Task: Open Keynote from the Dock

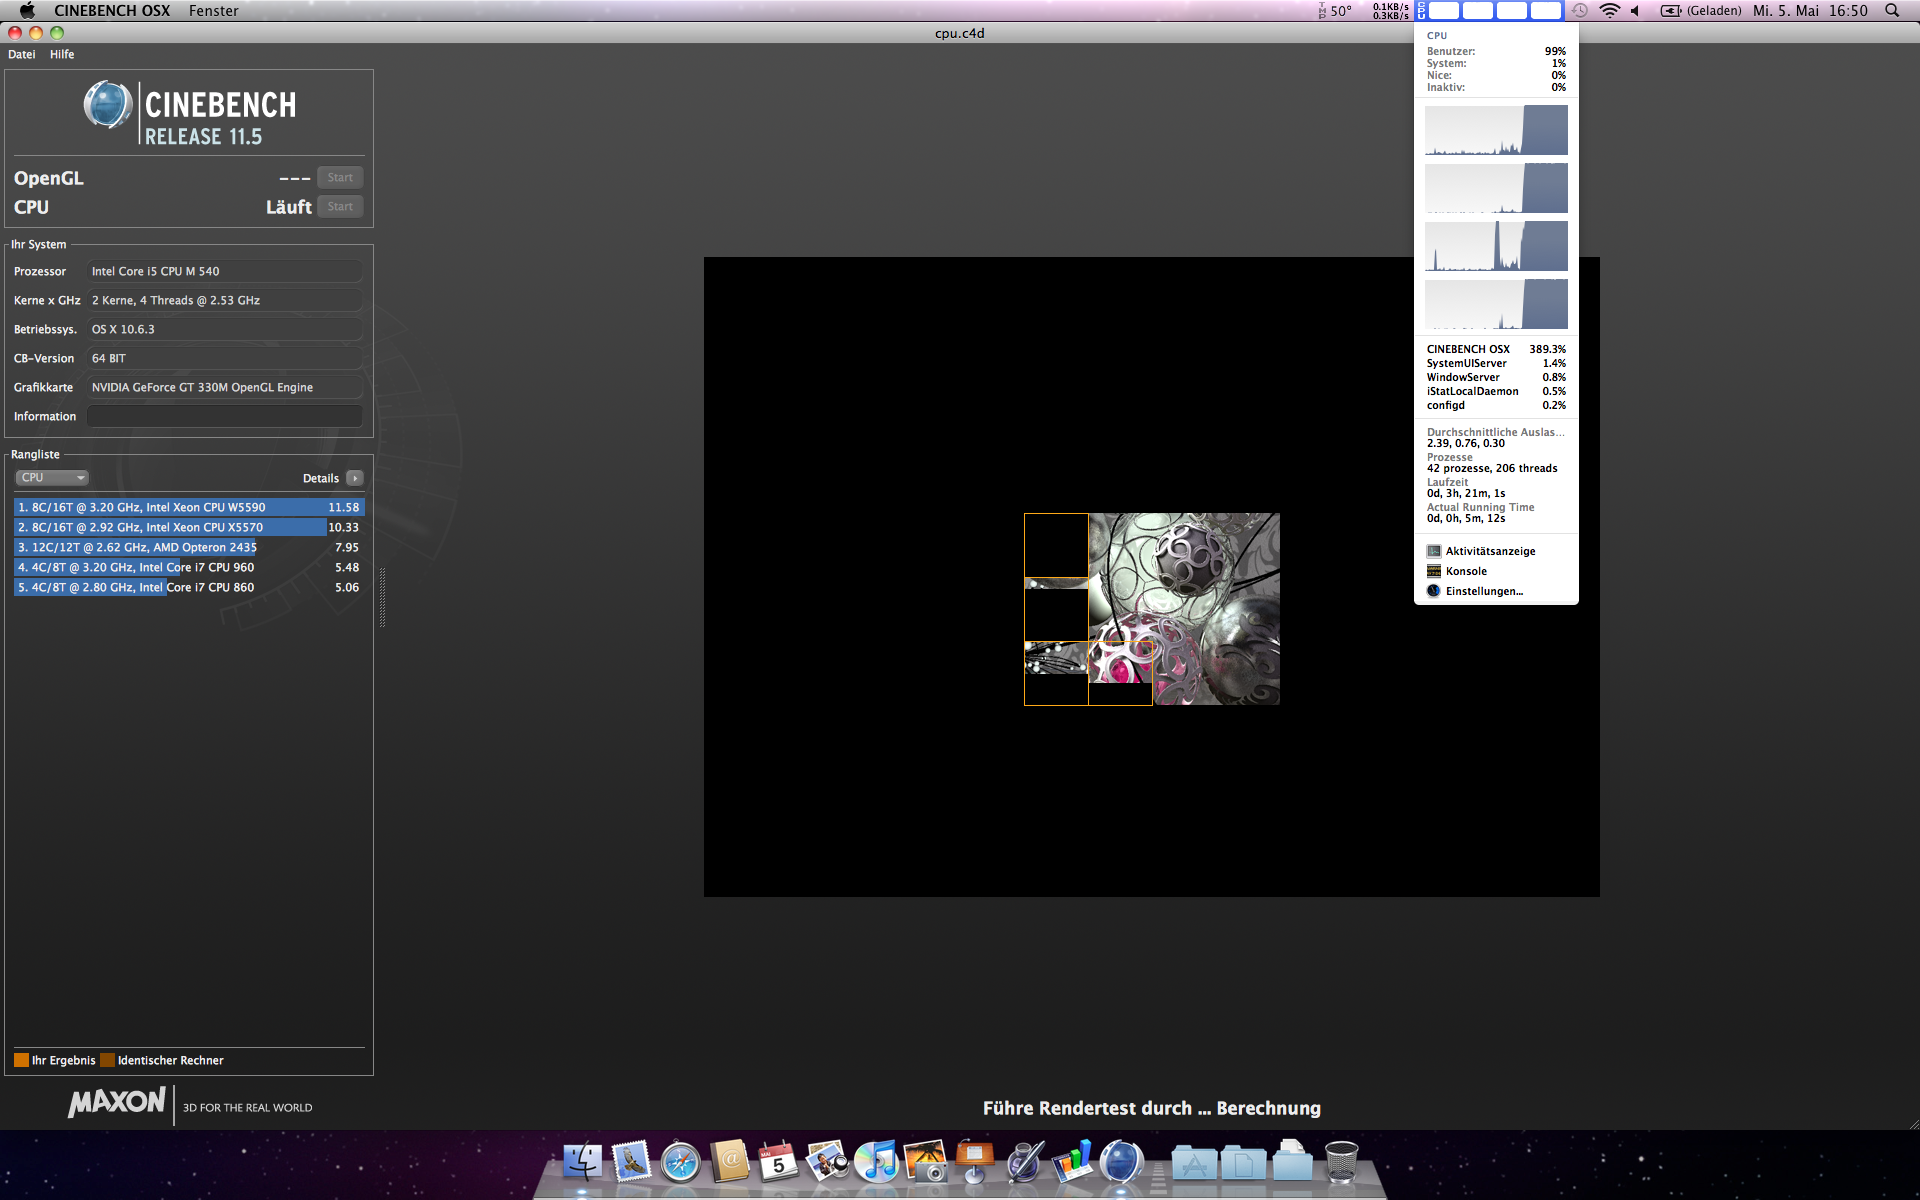Action: (974, 1162)
